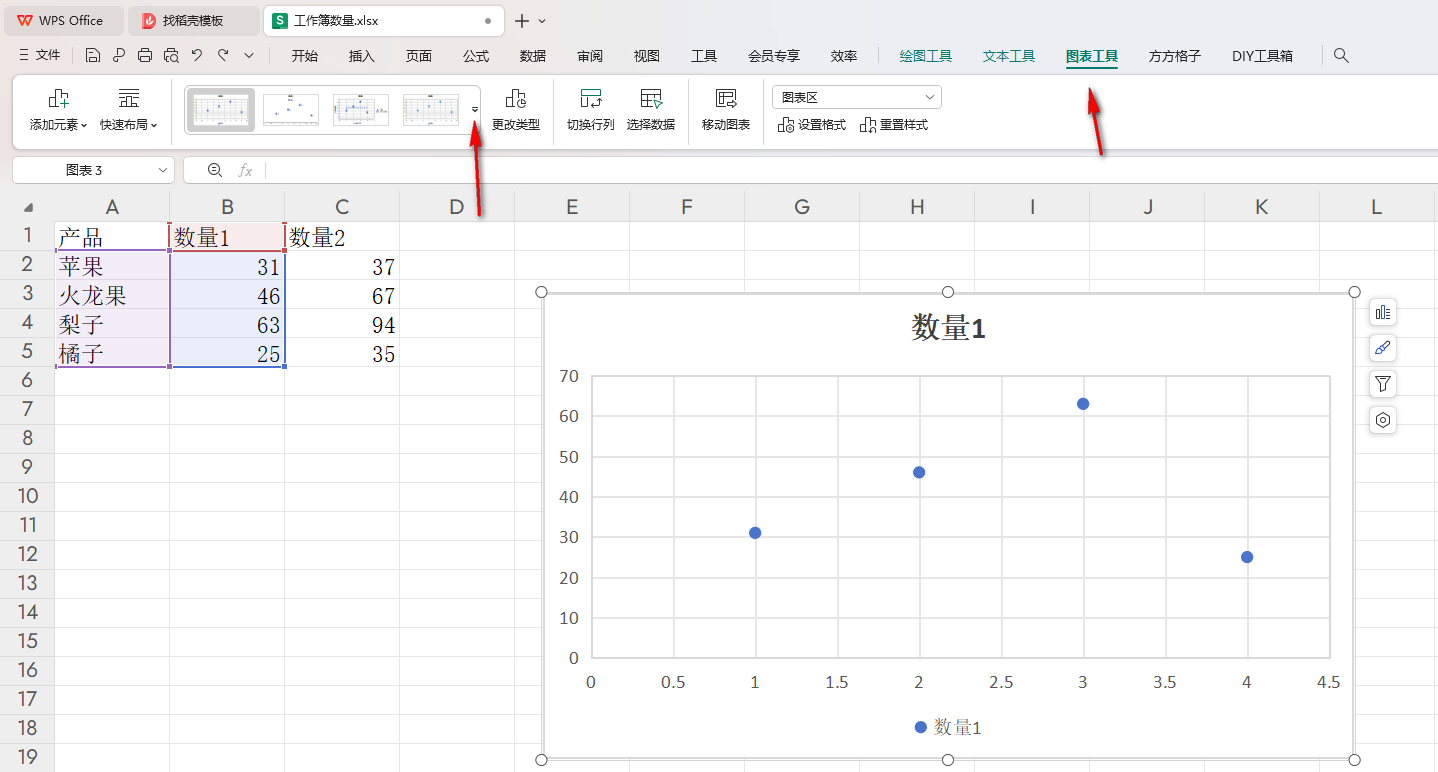The height and width of the screenshot is (772, 1438).
Task: Open the Print Preview icon
Action: pyautogui.click(x=171, y=56)
